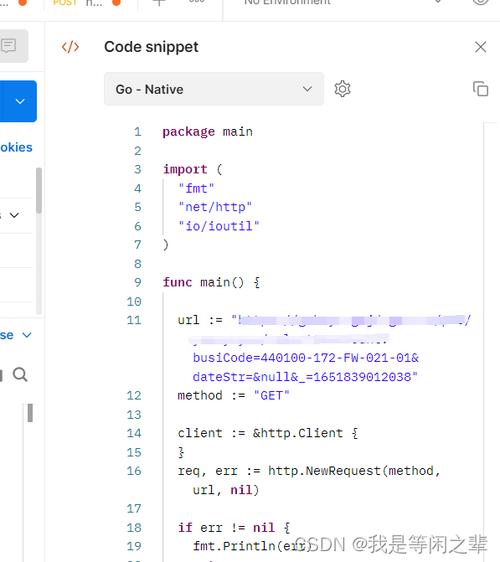This screenshot has height=562, width=500.
Task: Open the comments icon in sidebar
Action: 9,46
